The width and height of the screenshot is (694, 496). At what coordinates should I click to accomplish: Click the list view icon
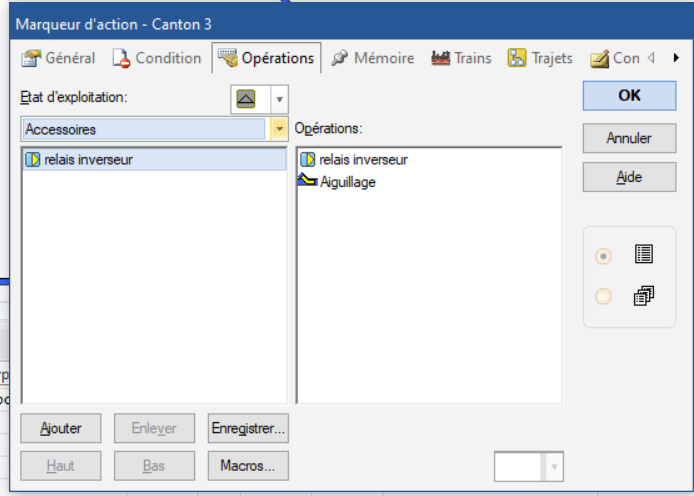[644, 254]
